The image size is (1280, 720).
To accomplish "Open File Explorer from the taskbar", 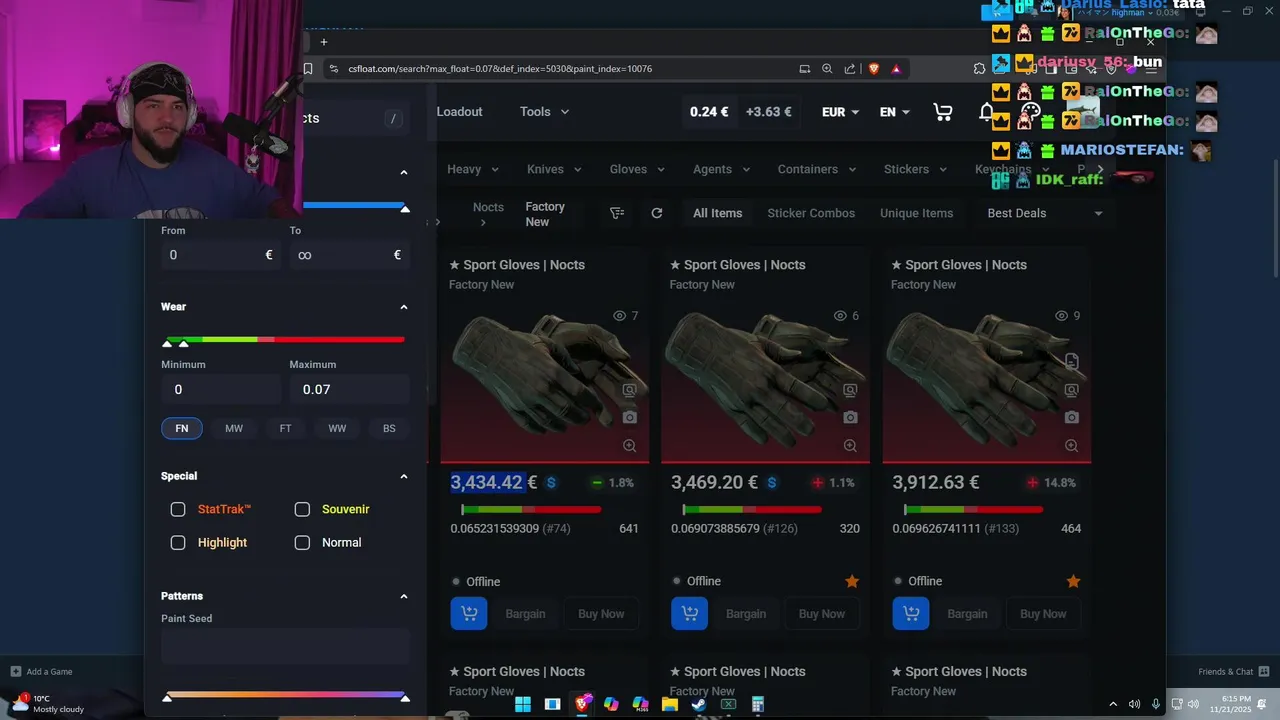I will 670,704.
